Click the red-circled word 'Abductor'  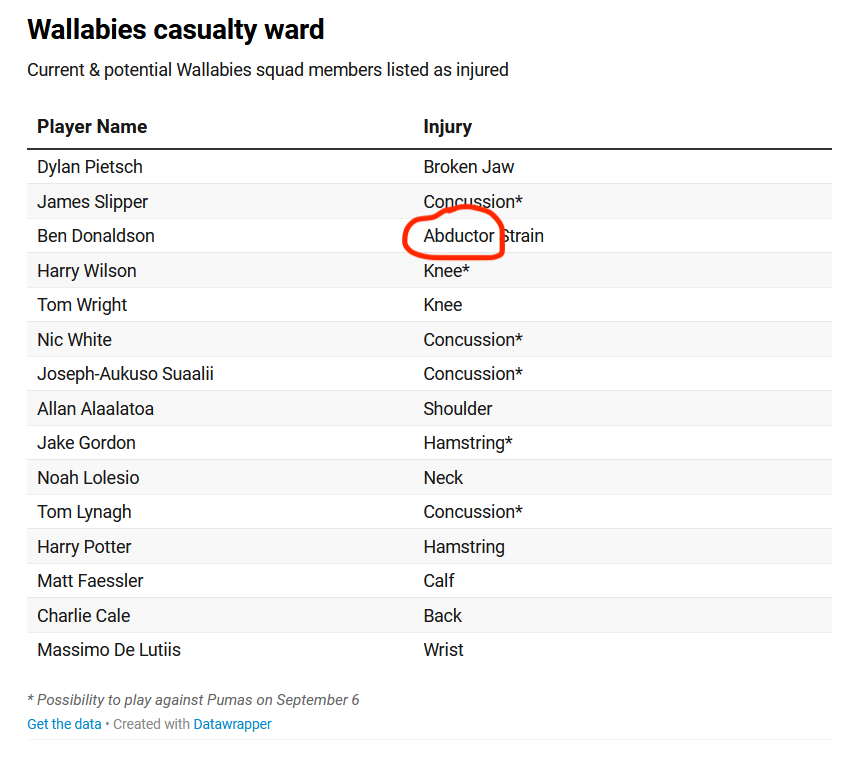tap(459, 236)
